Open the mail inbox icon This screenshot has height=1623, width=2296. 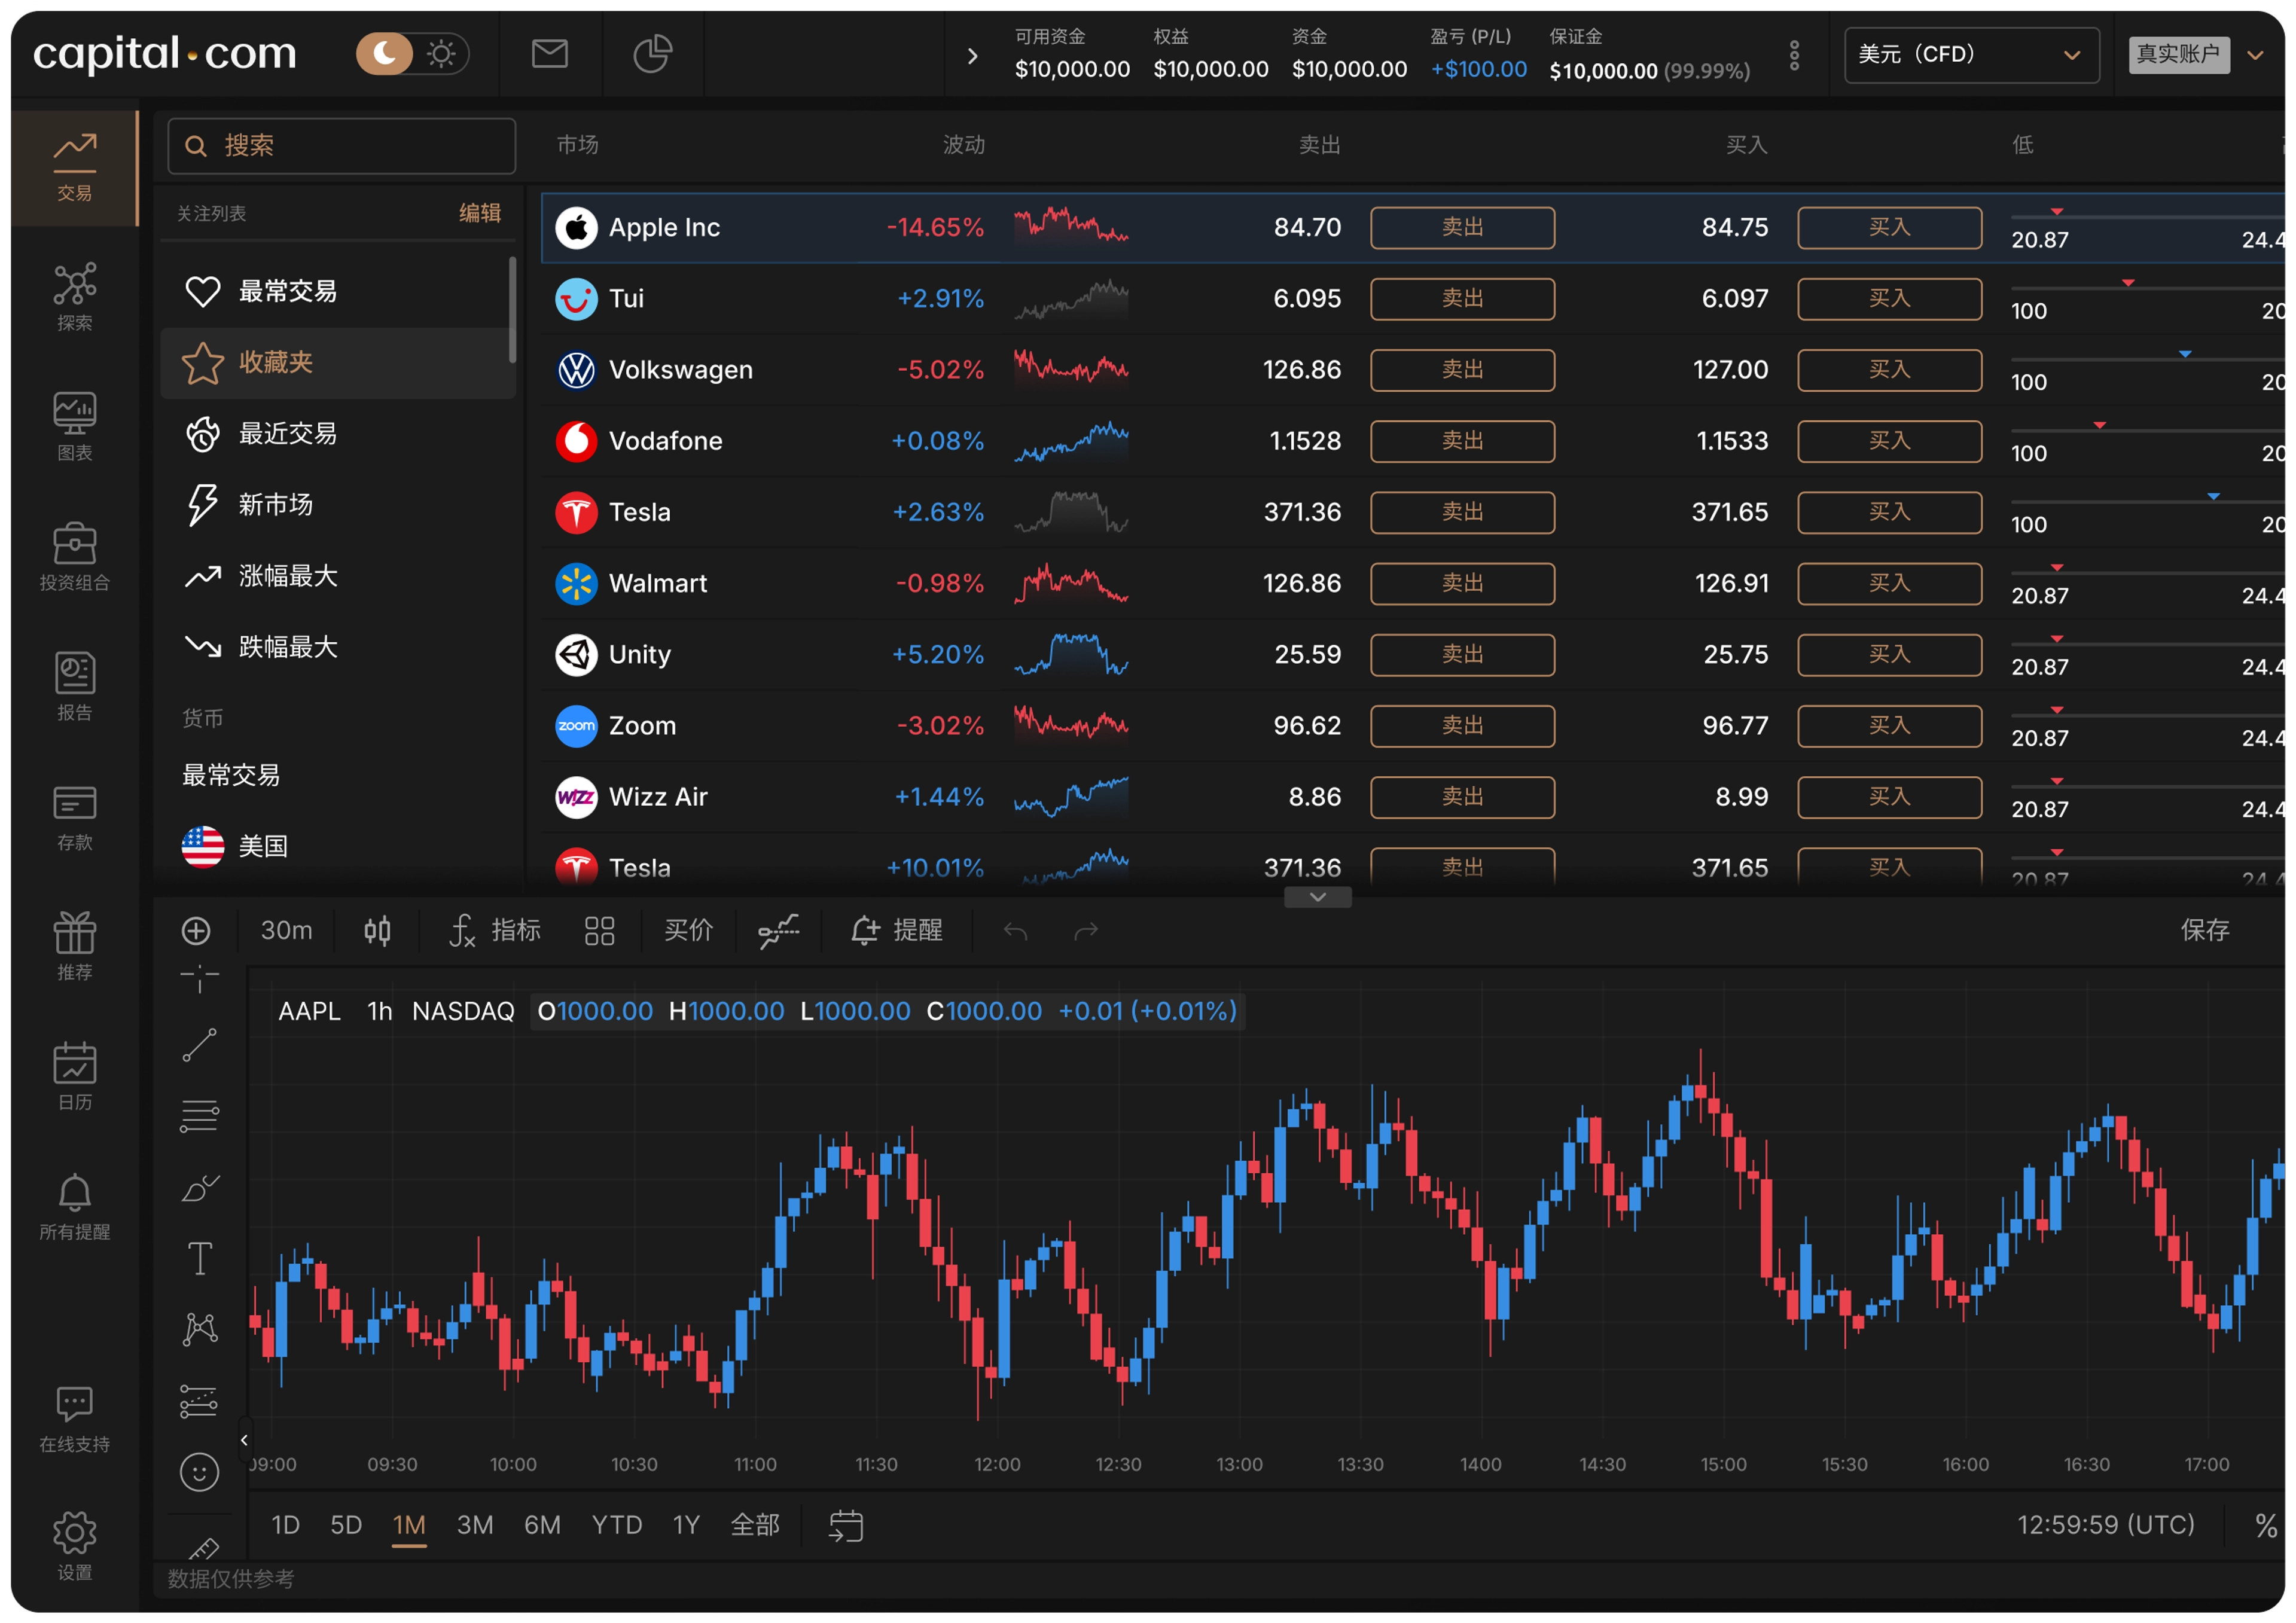(x=550, y=53)
